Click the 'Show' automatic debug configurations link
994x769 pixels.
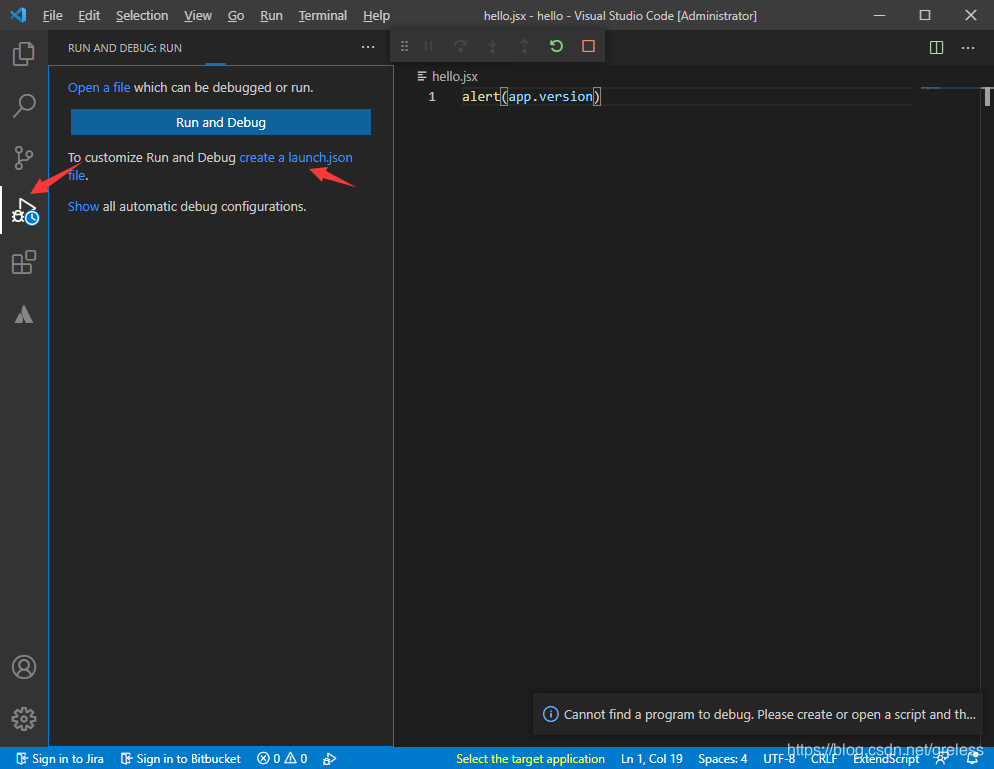[x=83, y=207]
